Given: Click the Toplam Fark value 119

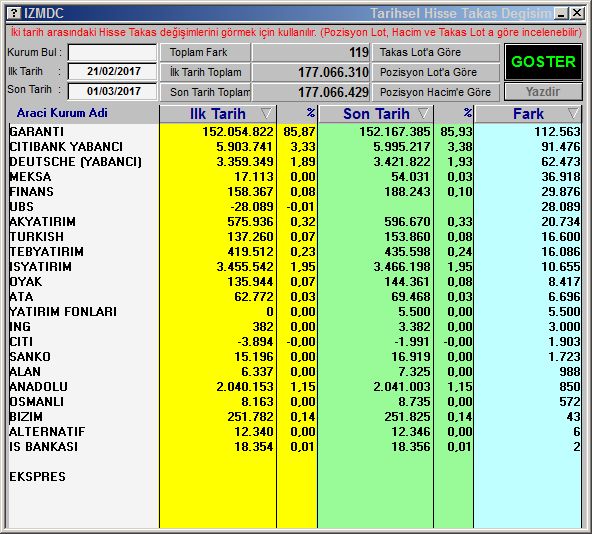Looking at the screenshot, I should [x=359, y=52].
